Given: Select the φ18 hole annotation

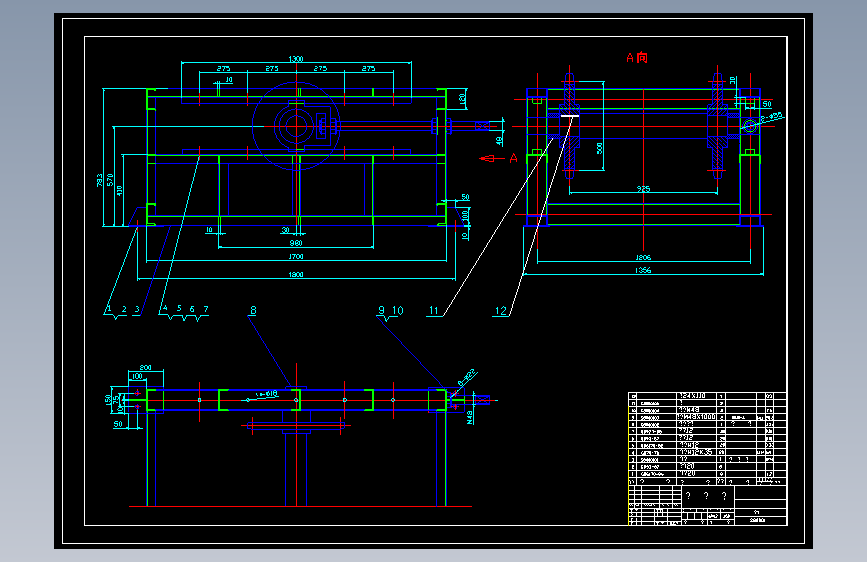Looking at the screenshot, I should 268,394.
